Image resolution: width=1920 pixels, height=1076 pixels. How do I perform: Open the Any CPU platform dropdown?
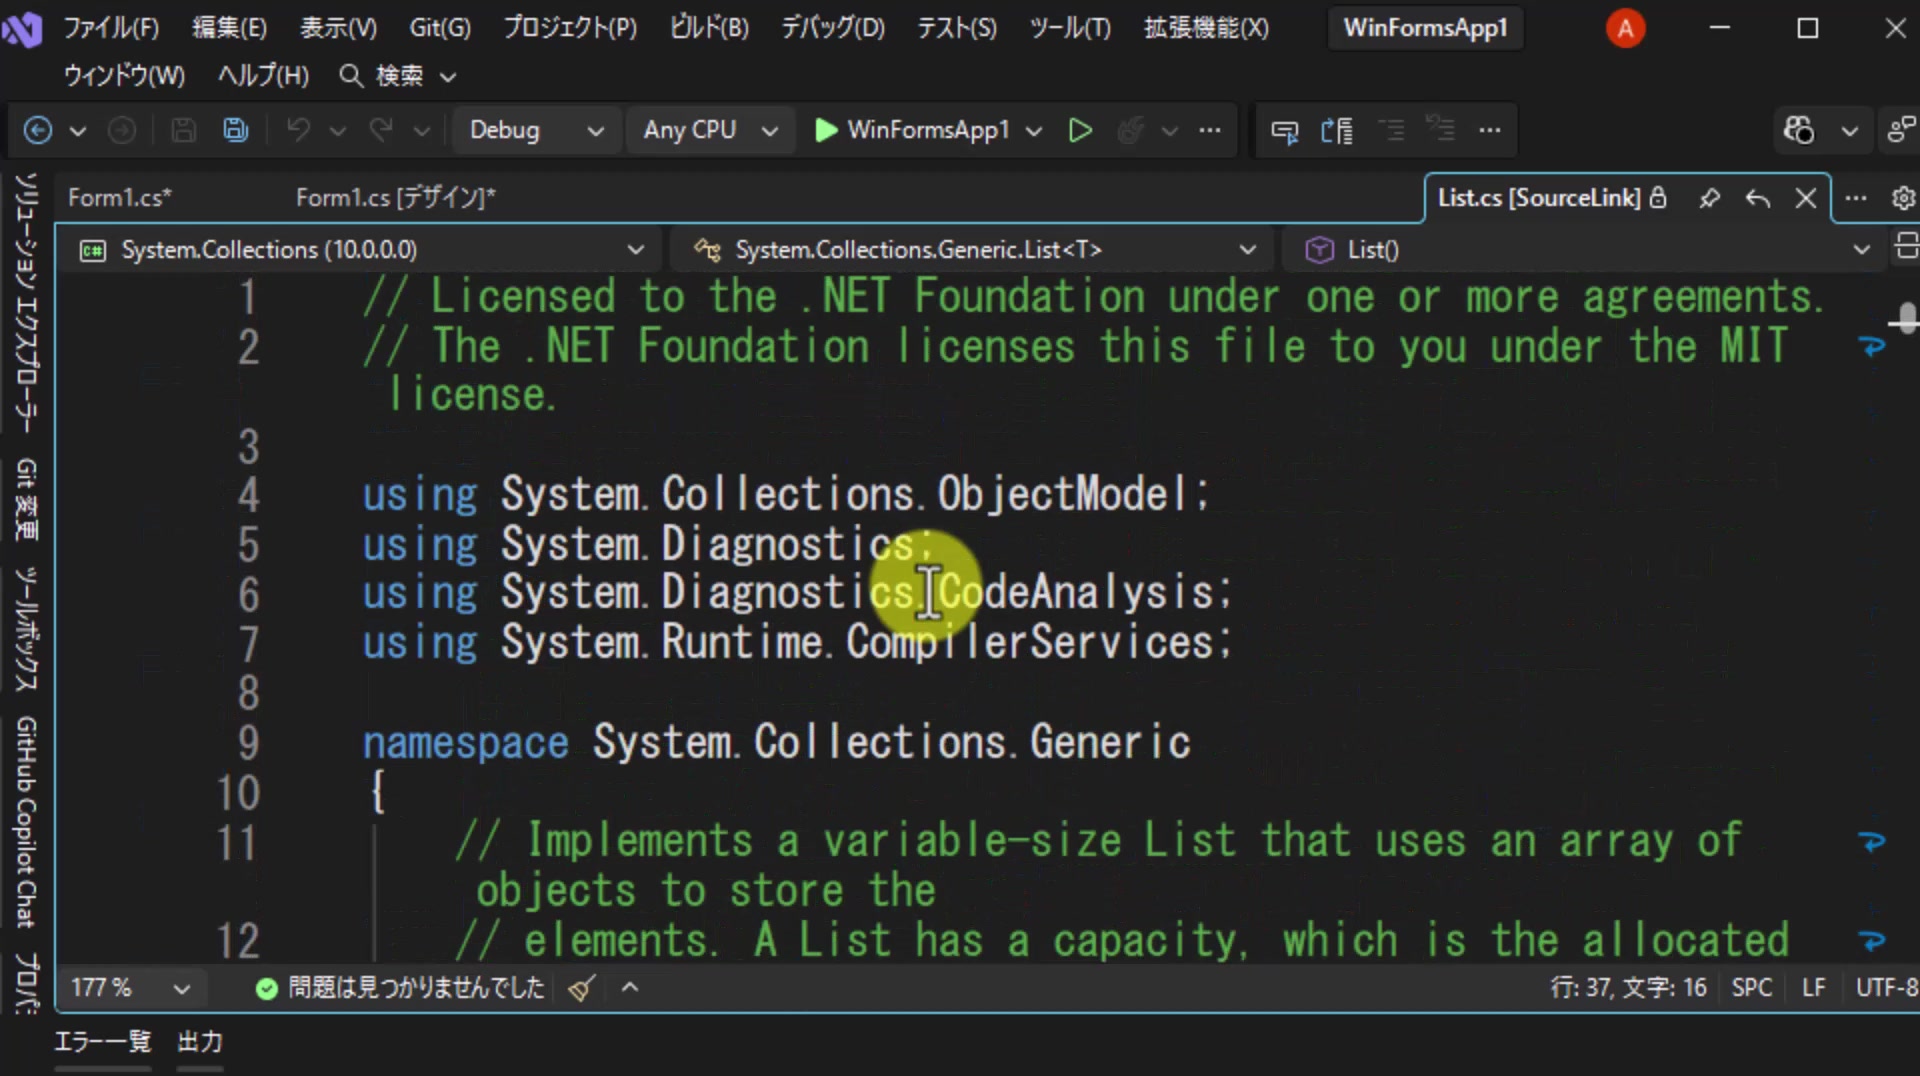[x=710, y=130]
